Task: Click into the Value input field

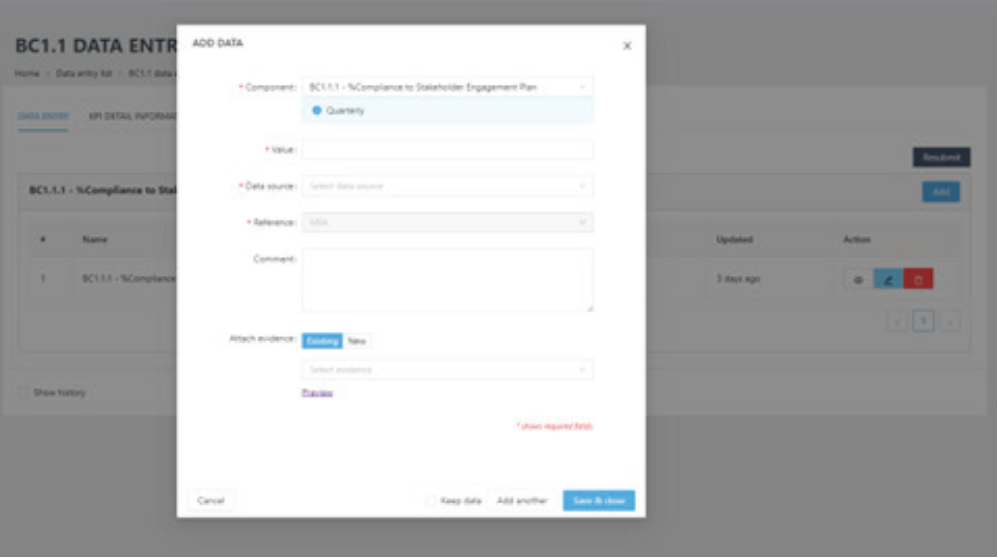Action: [447, 150]
